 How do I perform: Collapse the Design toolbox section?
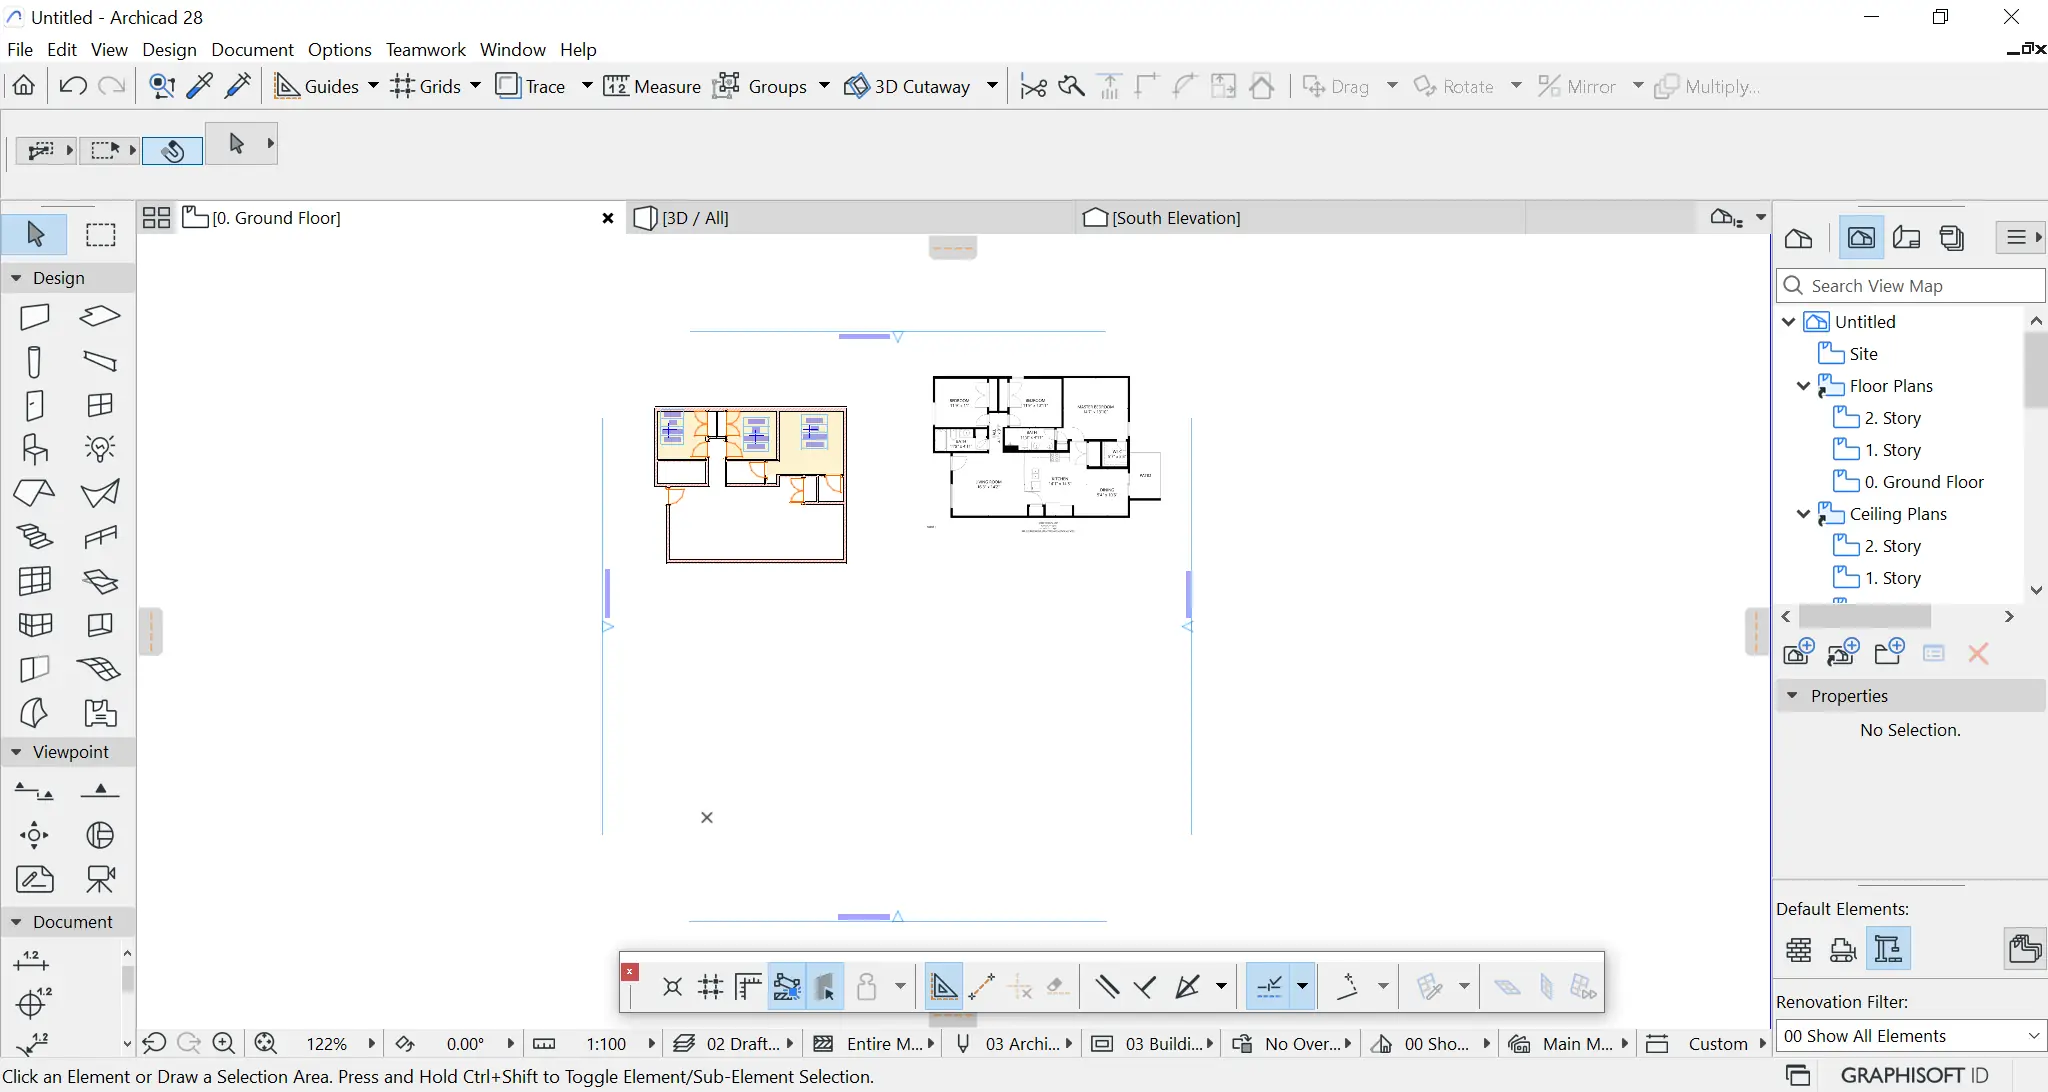(16, 278)
